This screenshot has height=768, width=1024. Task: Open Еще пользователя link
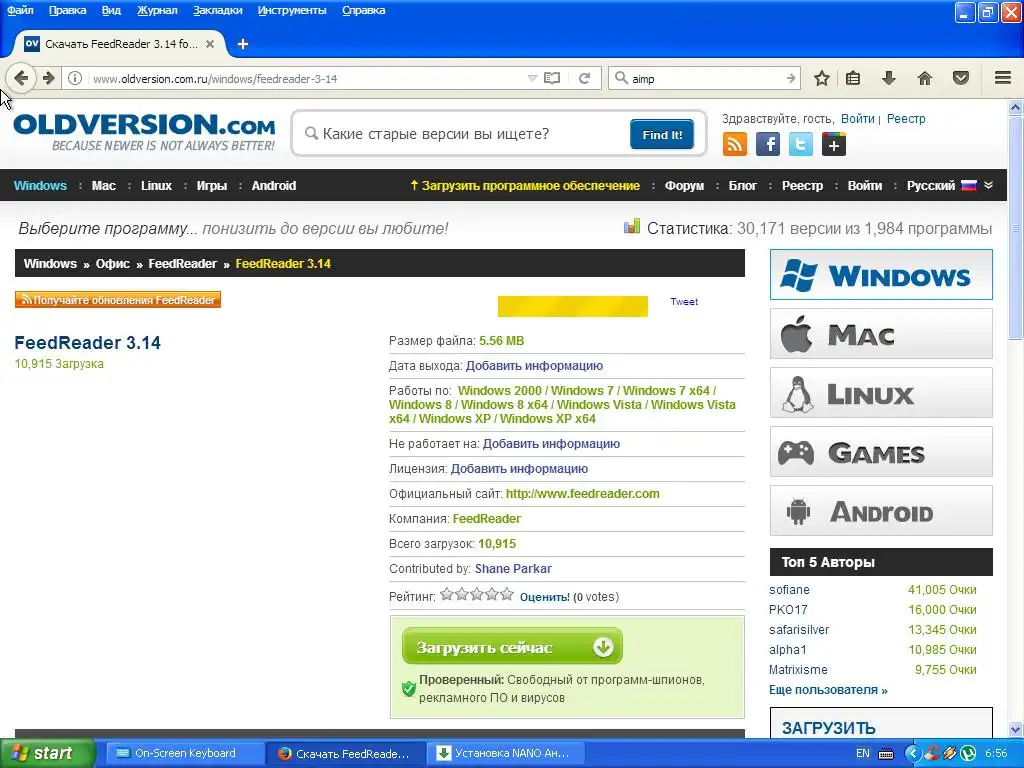828,690
